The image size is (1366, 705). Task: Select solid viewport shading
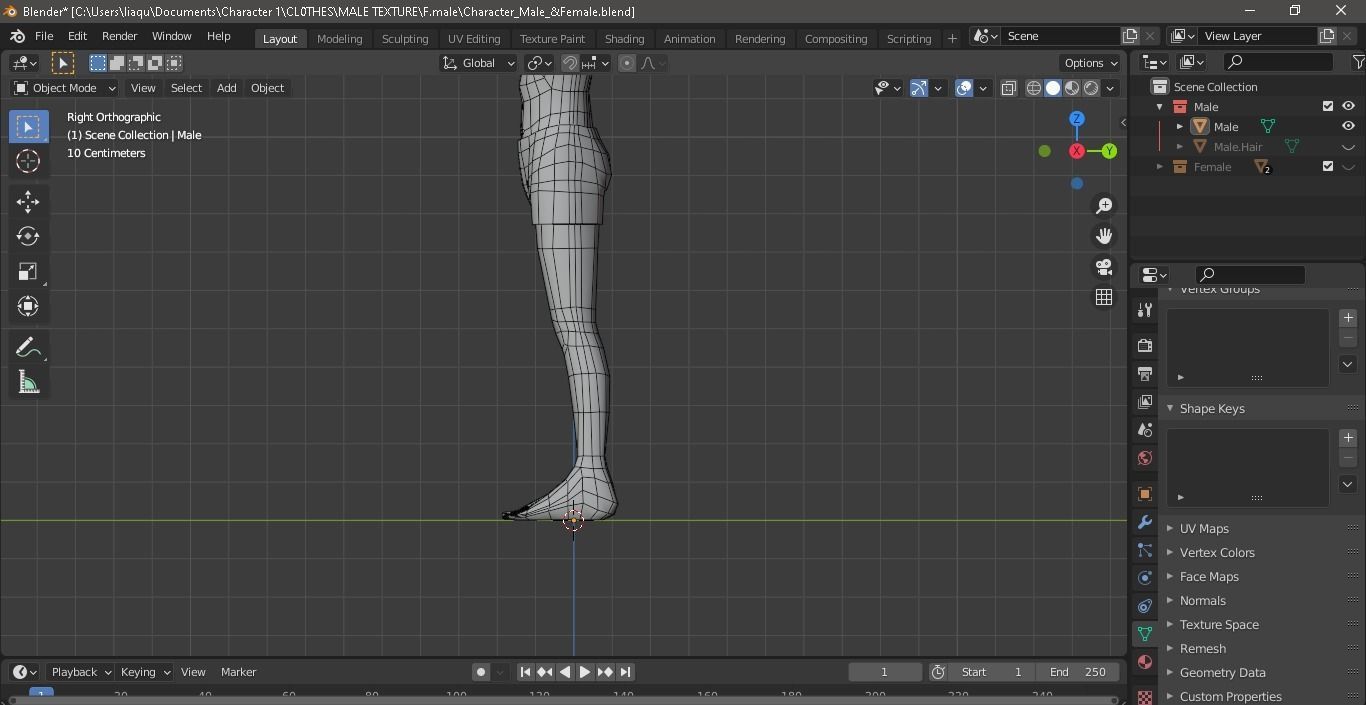1053,88
